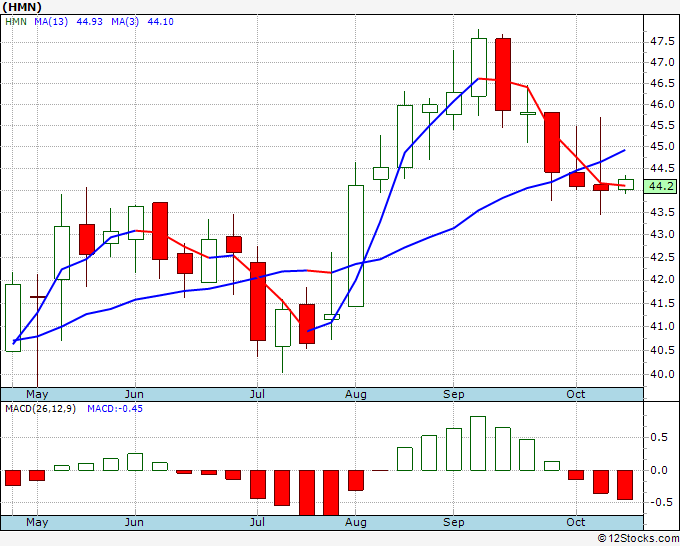This screenshot has width=680, height=546.
Task: Select Aug on the price chart axis
Action: pos(356,394)
